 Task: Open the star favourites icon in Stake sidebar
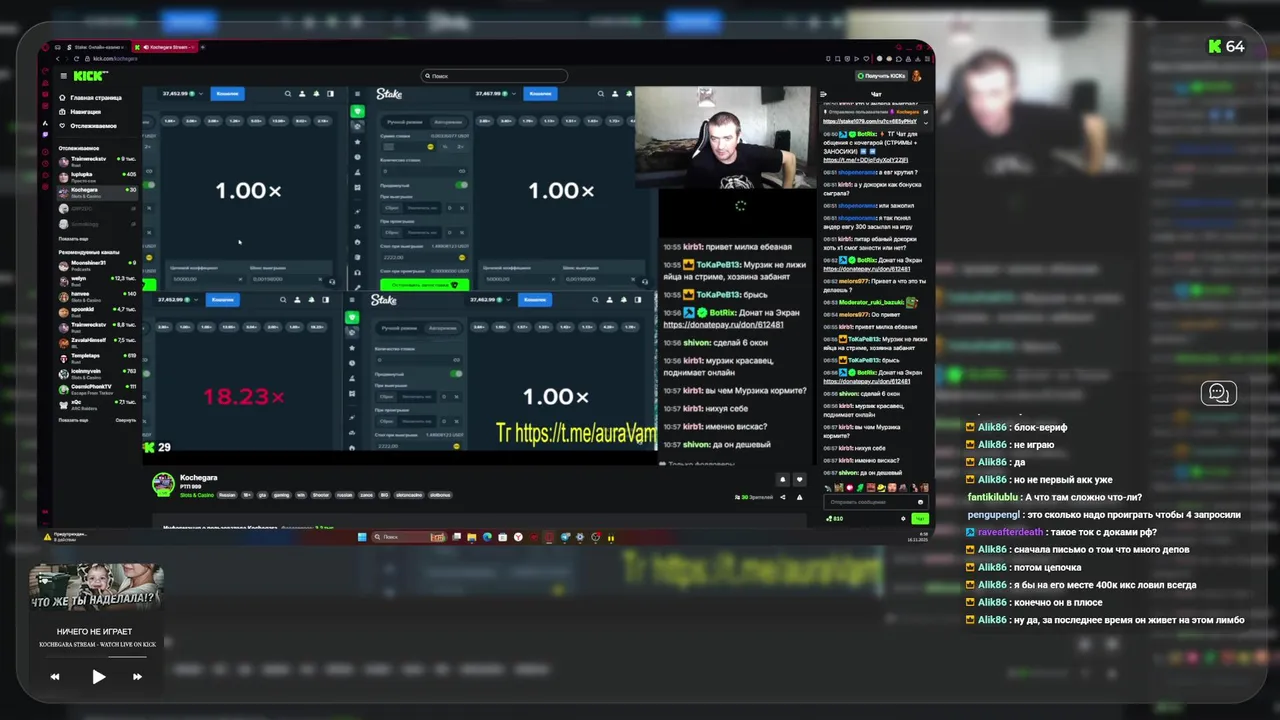click(x=357, y=142)
